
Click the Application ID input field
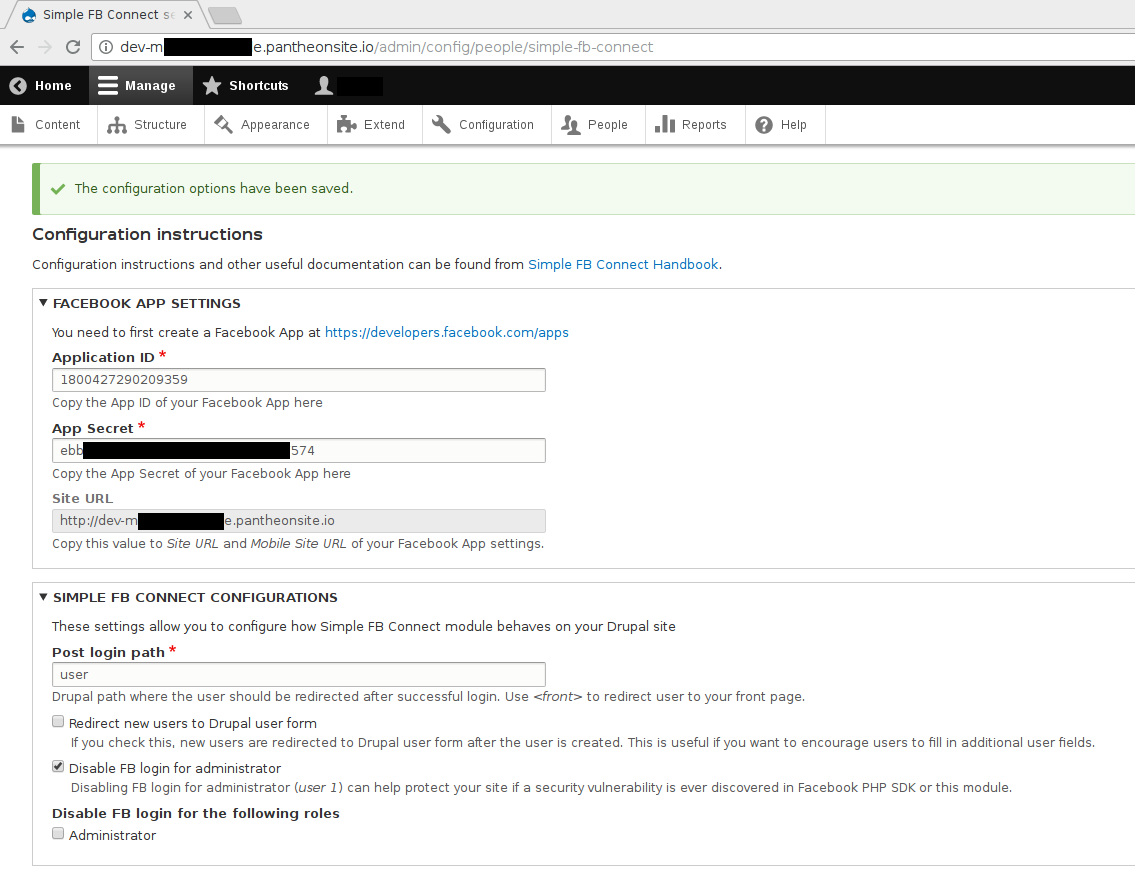point(299,380)
